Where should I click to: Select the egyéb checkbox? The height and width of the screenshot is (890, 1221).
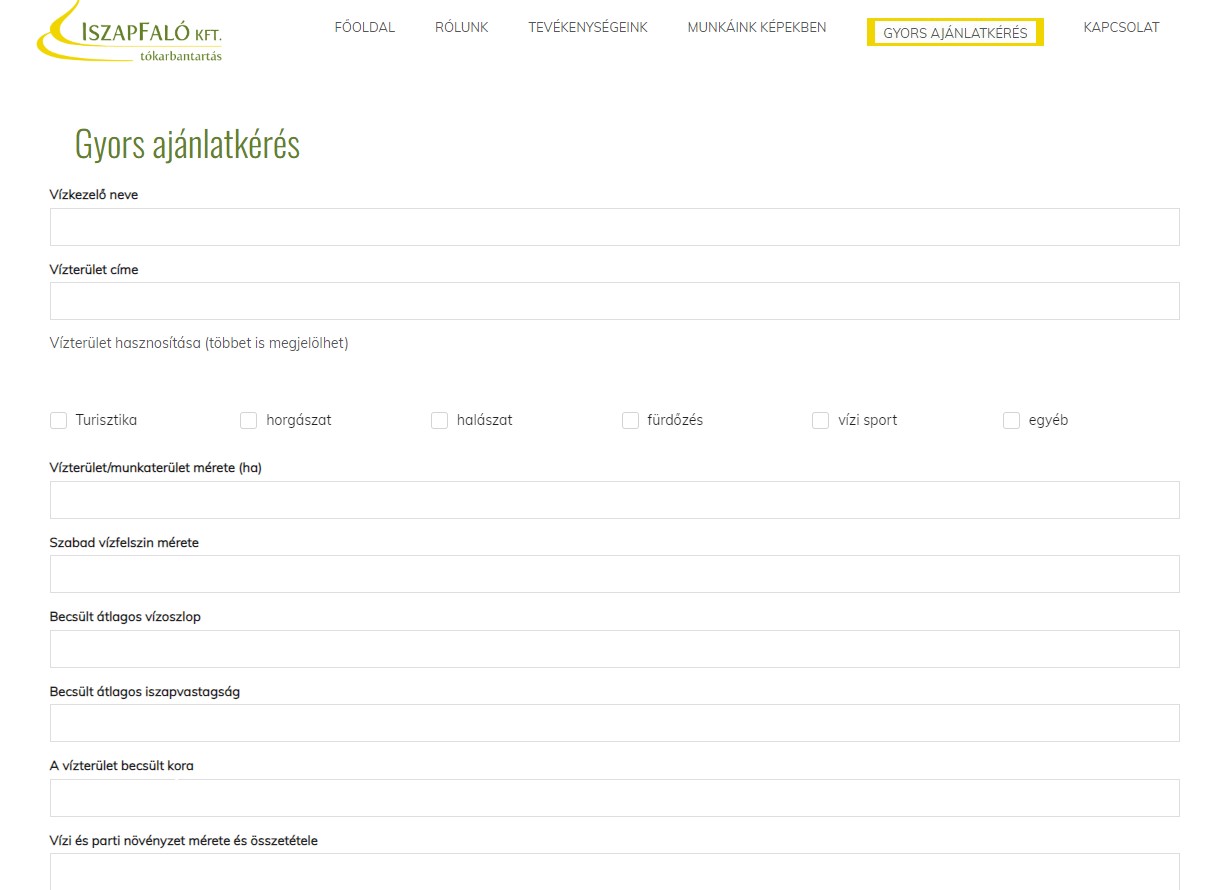click(x=1012, y=421)
